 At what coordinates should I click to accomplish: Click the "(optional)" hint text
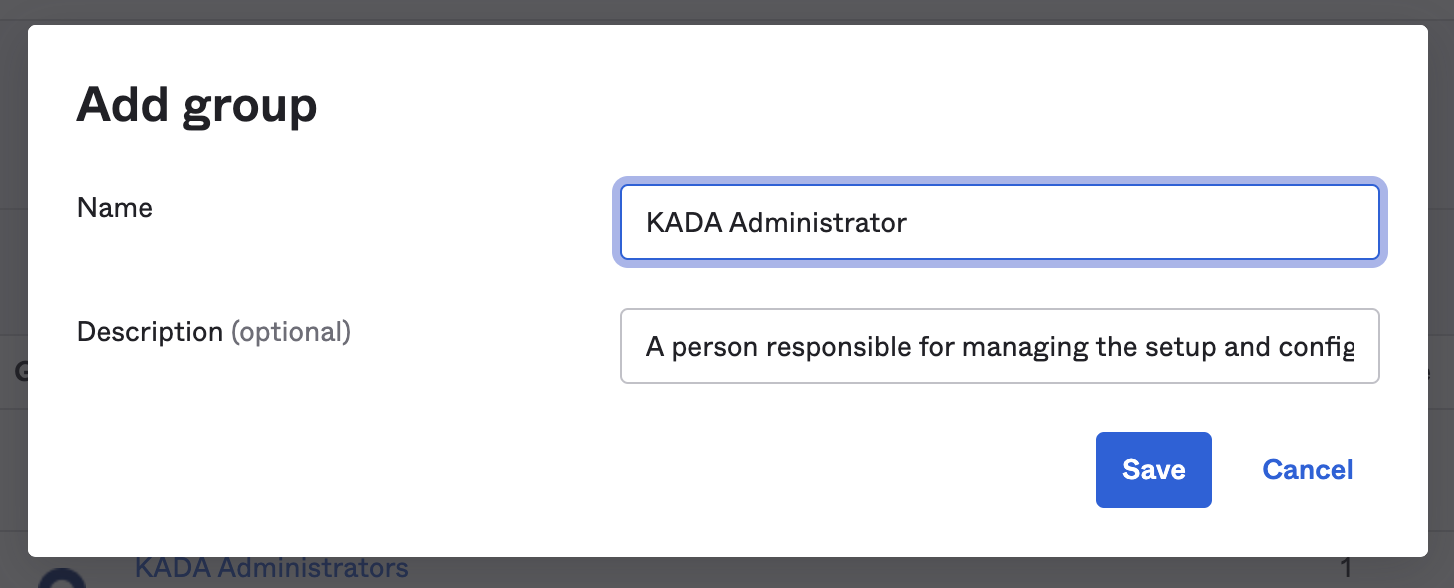(291, 332)
